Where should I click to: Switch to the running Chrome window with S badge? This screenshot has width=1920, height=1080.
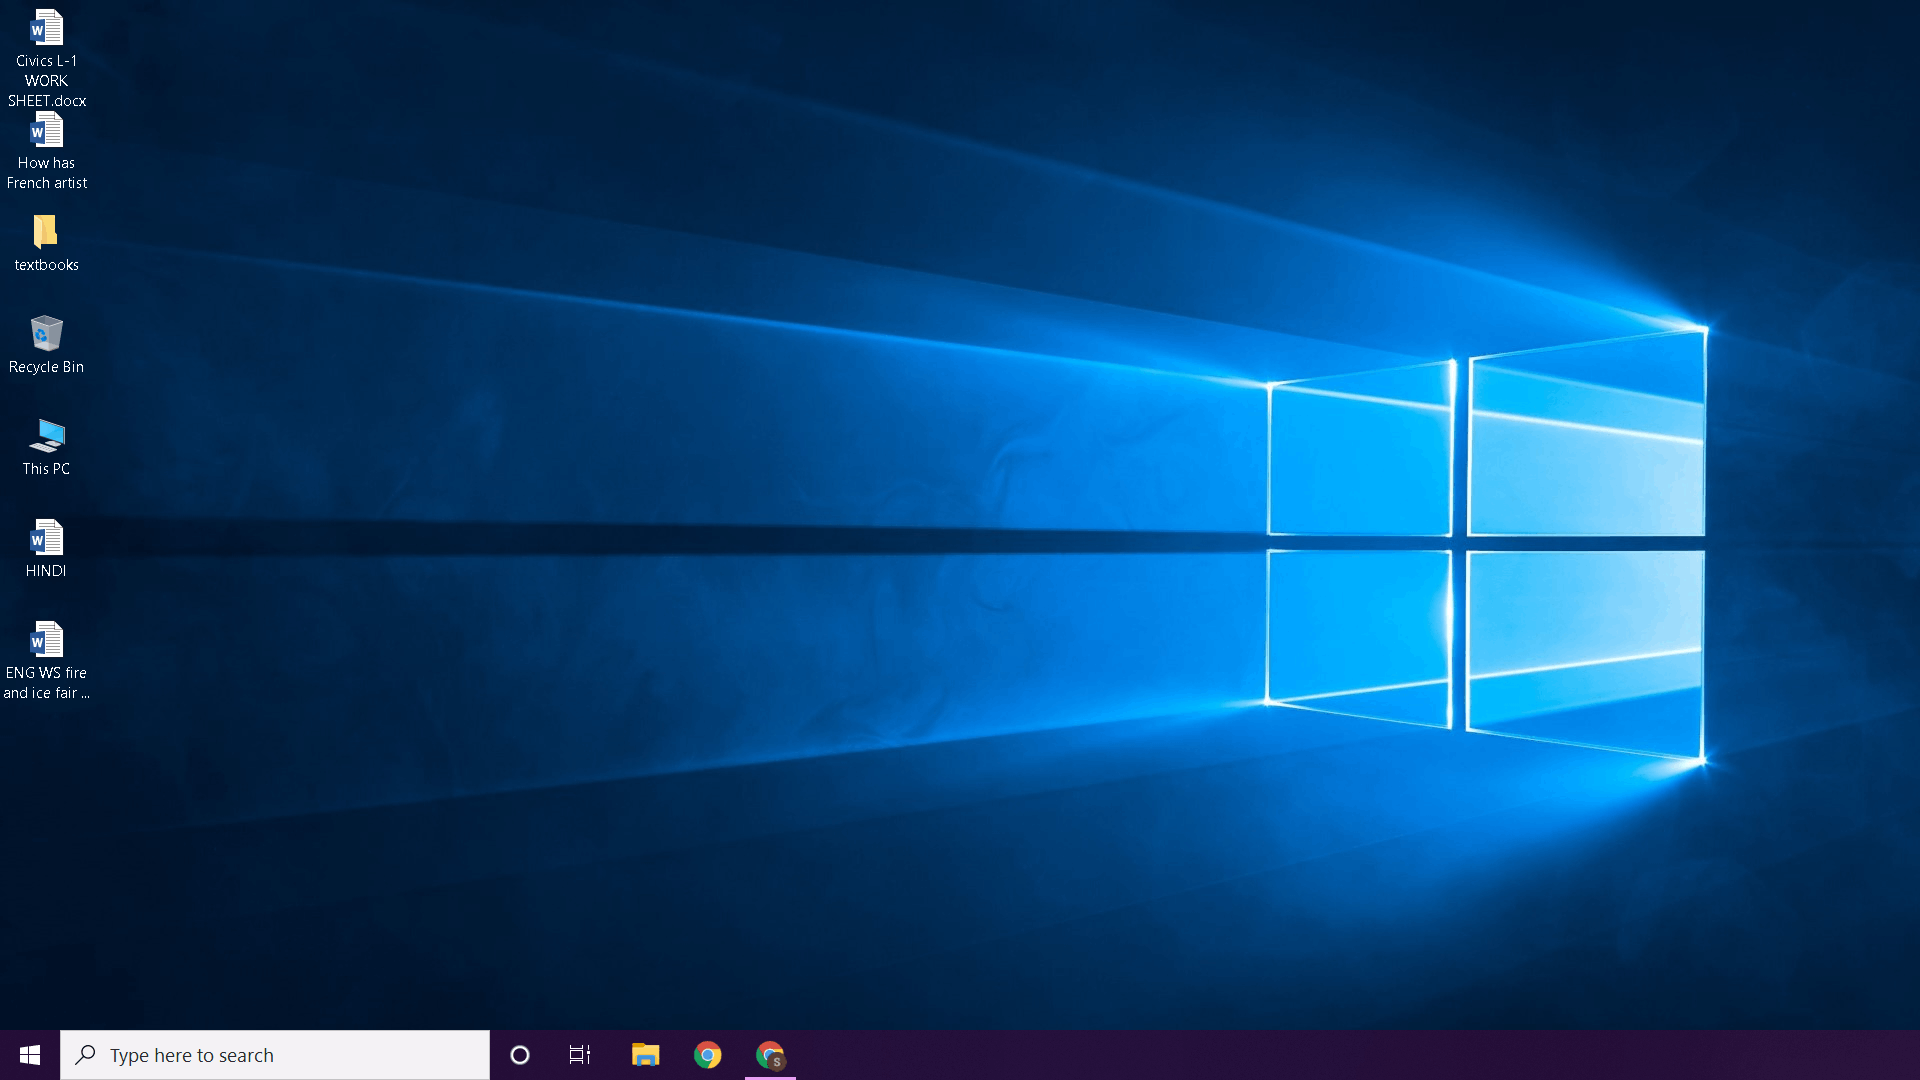[x=770, y=1055]
